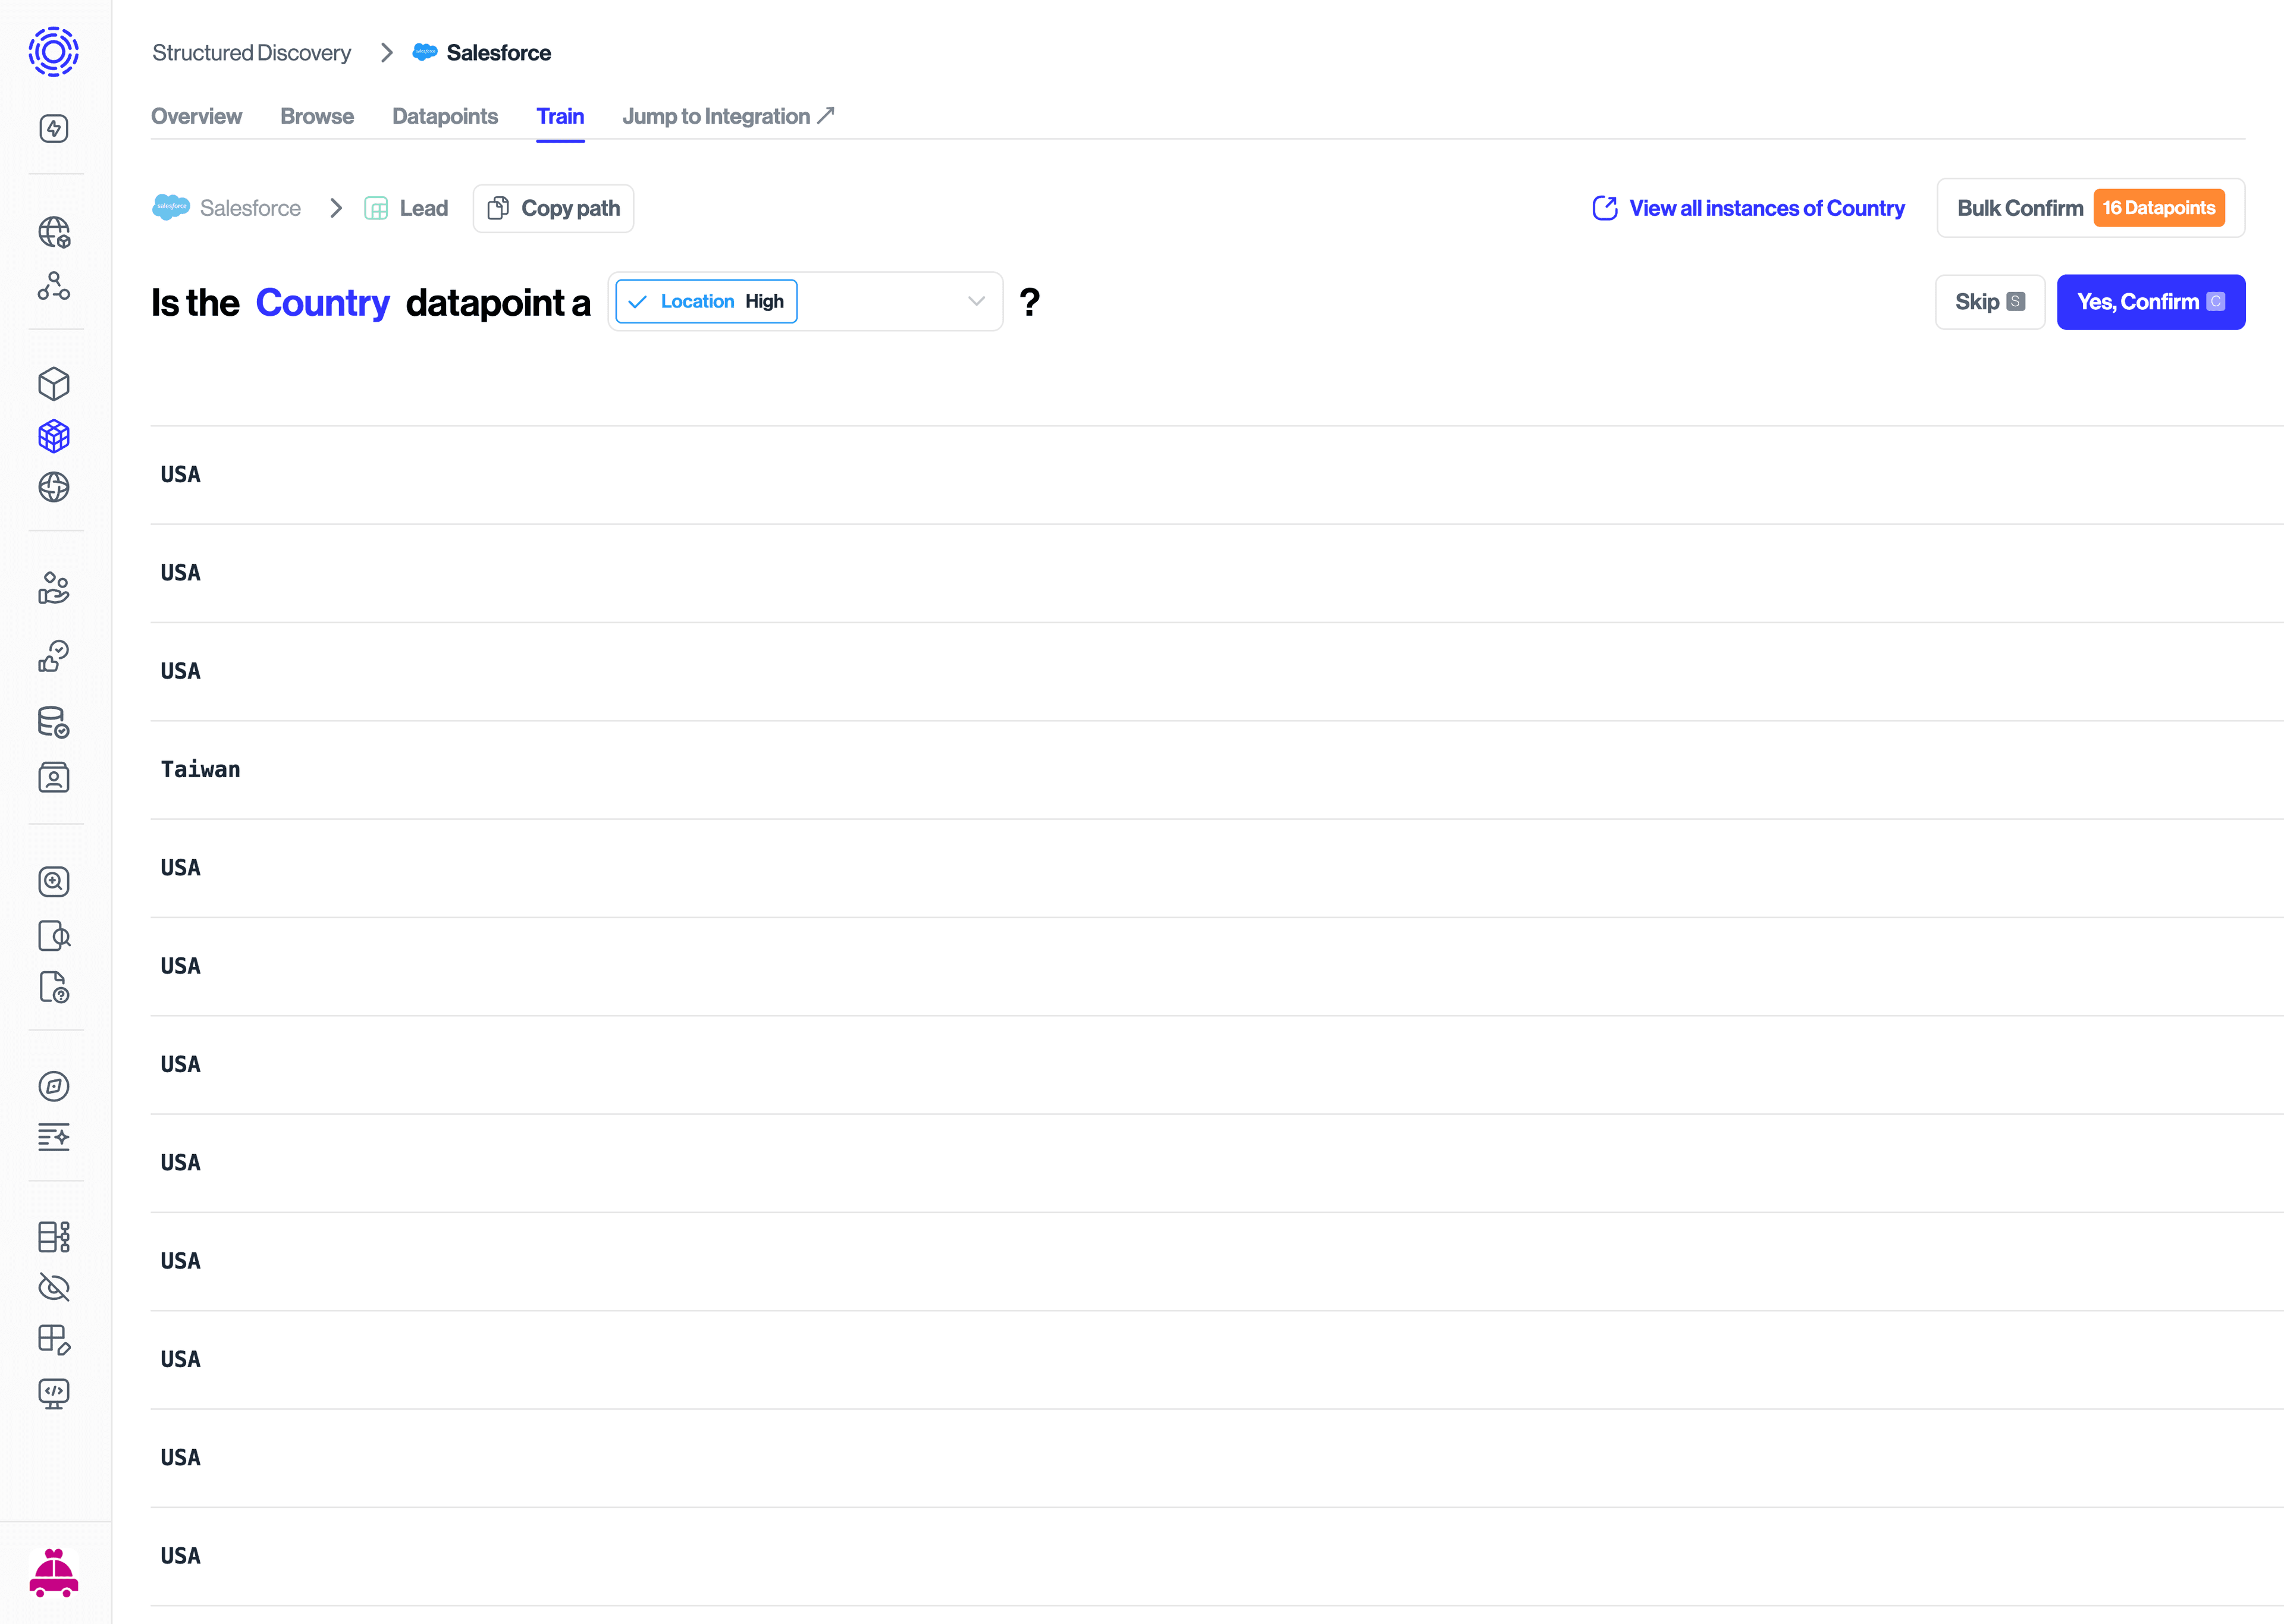Click the compass sidebar icon
The width and height of the screenshot is (2284, 1624).
pos(54,1086)
